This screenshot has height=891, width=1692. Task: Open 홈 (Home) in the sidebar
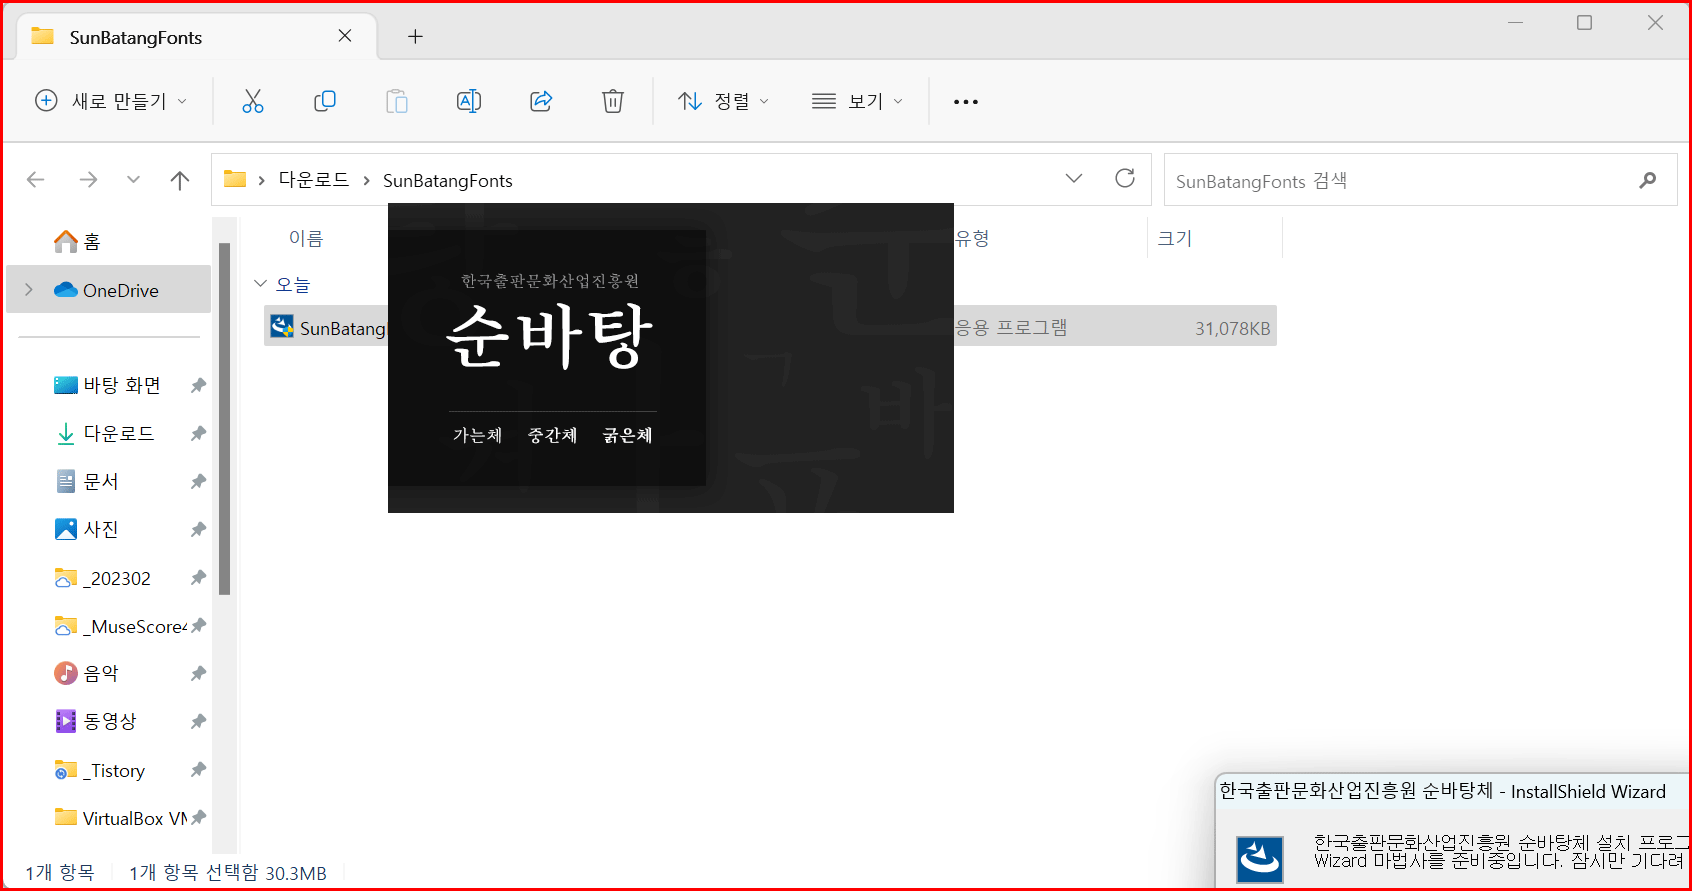click(x=78, y=241)
